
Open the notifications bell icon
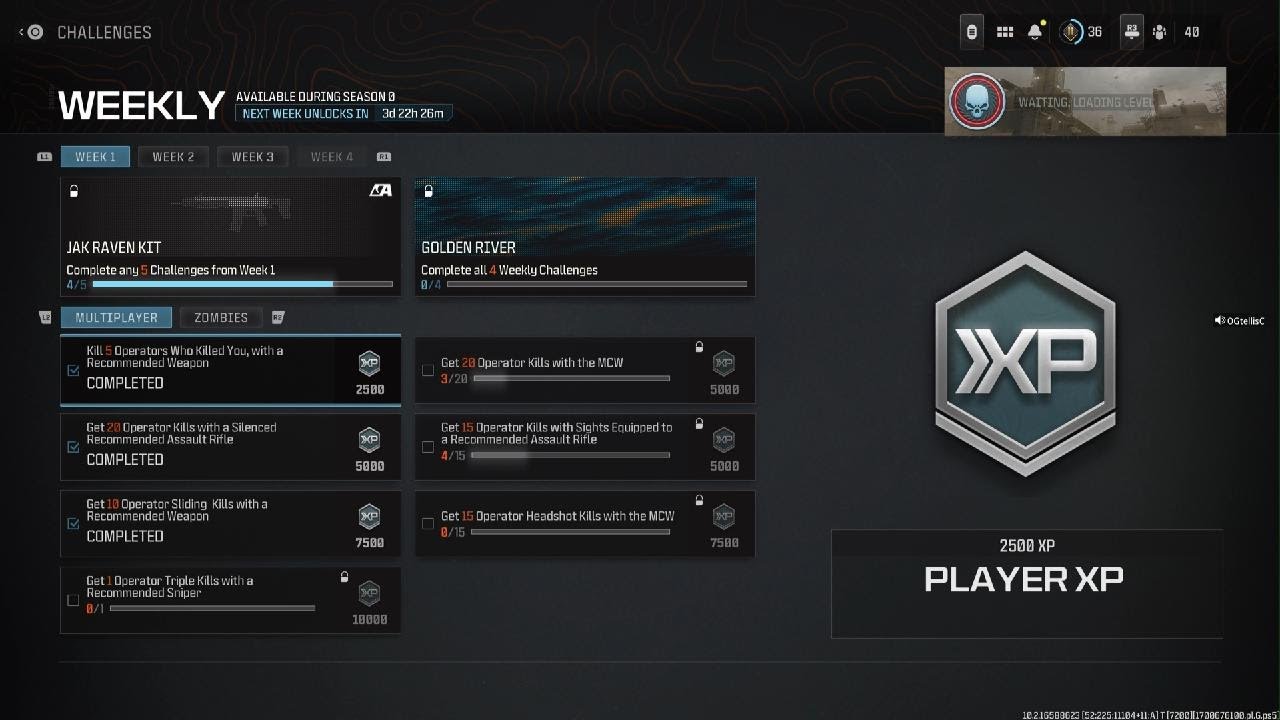tap(1034, 32)
